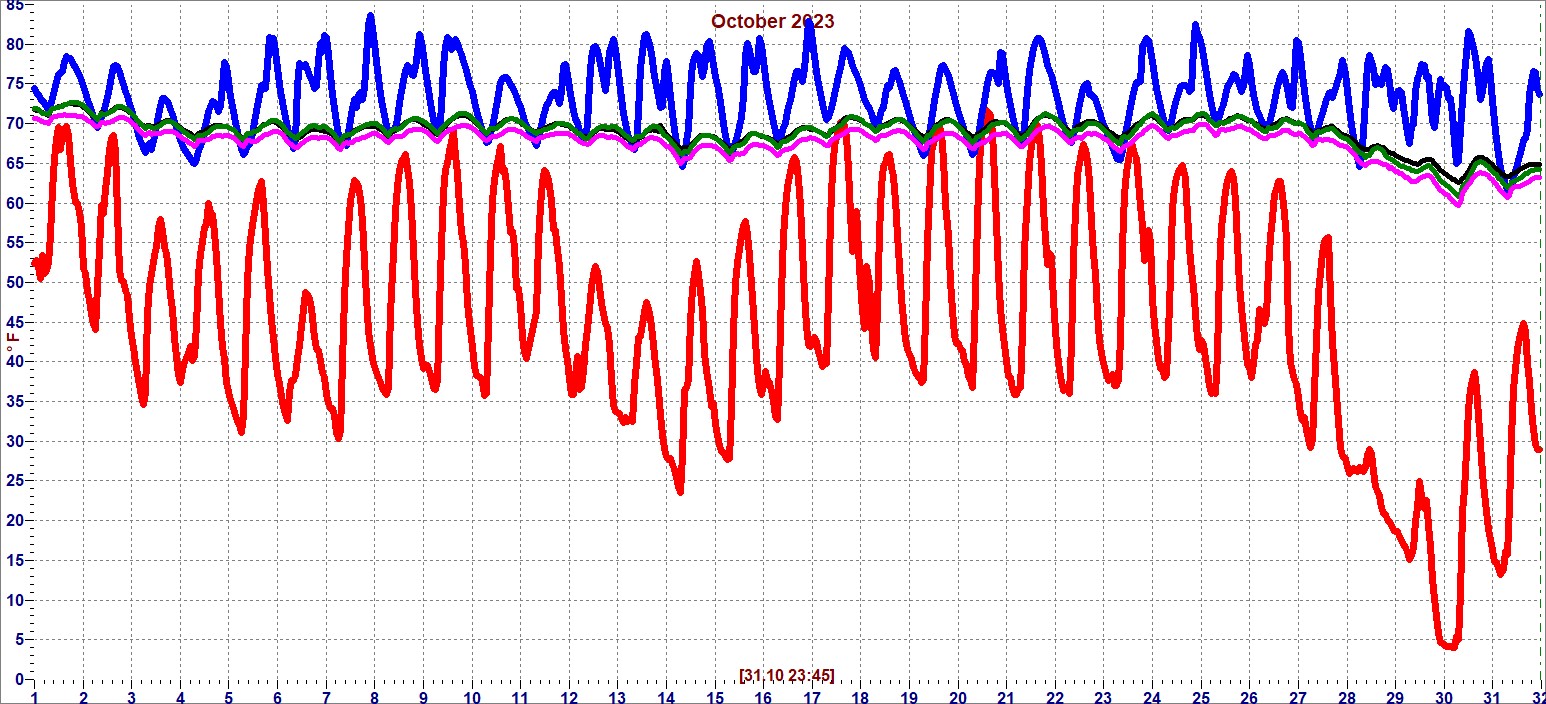Select the [31,10 23:45] timestamp label
Screen dimensions: 1546x704
(787, 675)
